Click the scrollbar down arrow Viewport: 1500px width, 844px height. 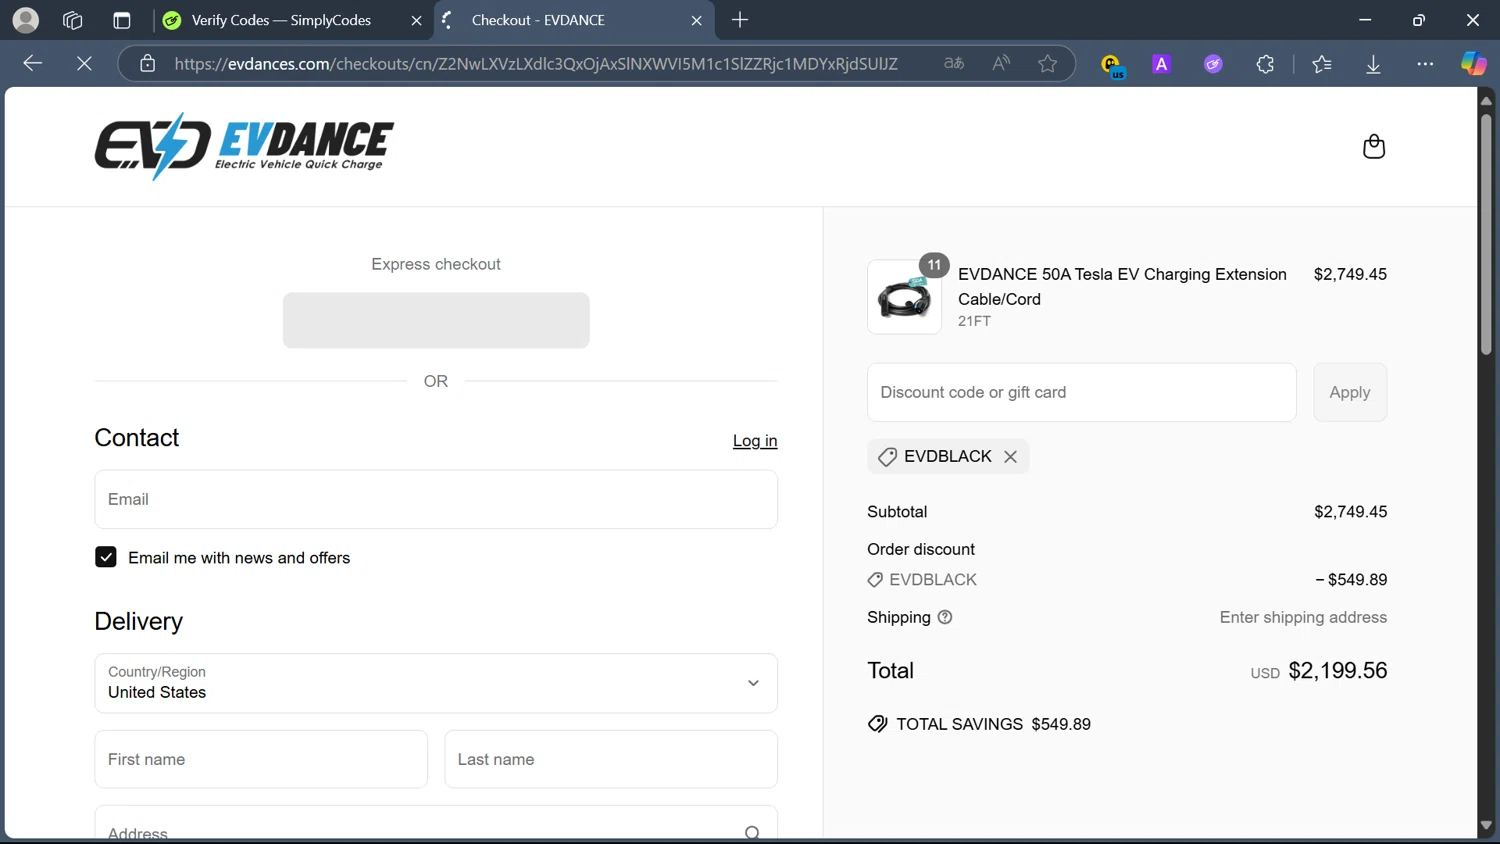(x=1486, y=825)
